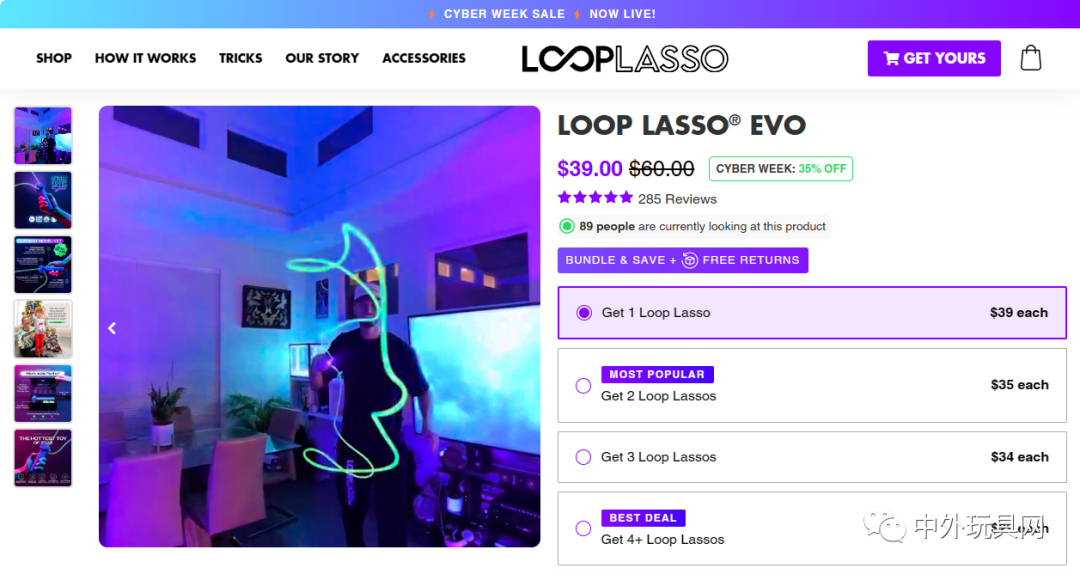Choose the Get 4+ Loop Lassos deal

pyautogui.click(x=812, y=529)
